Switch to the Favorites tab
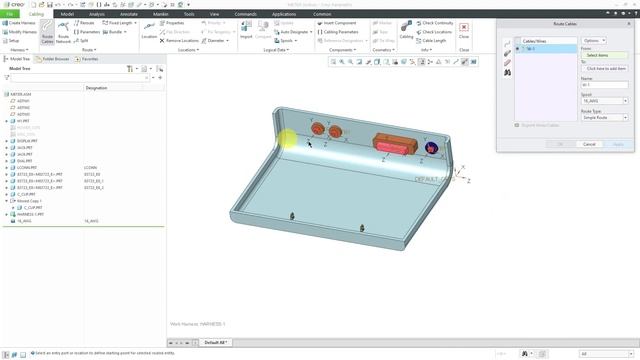 87,59
